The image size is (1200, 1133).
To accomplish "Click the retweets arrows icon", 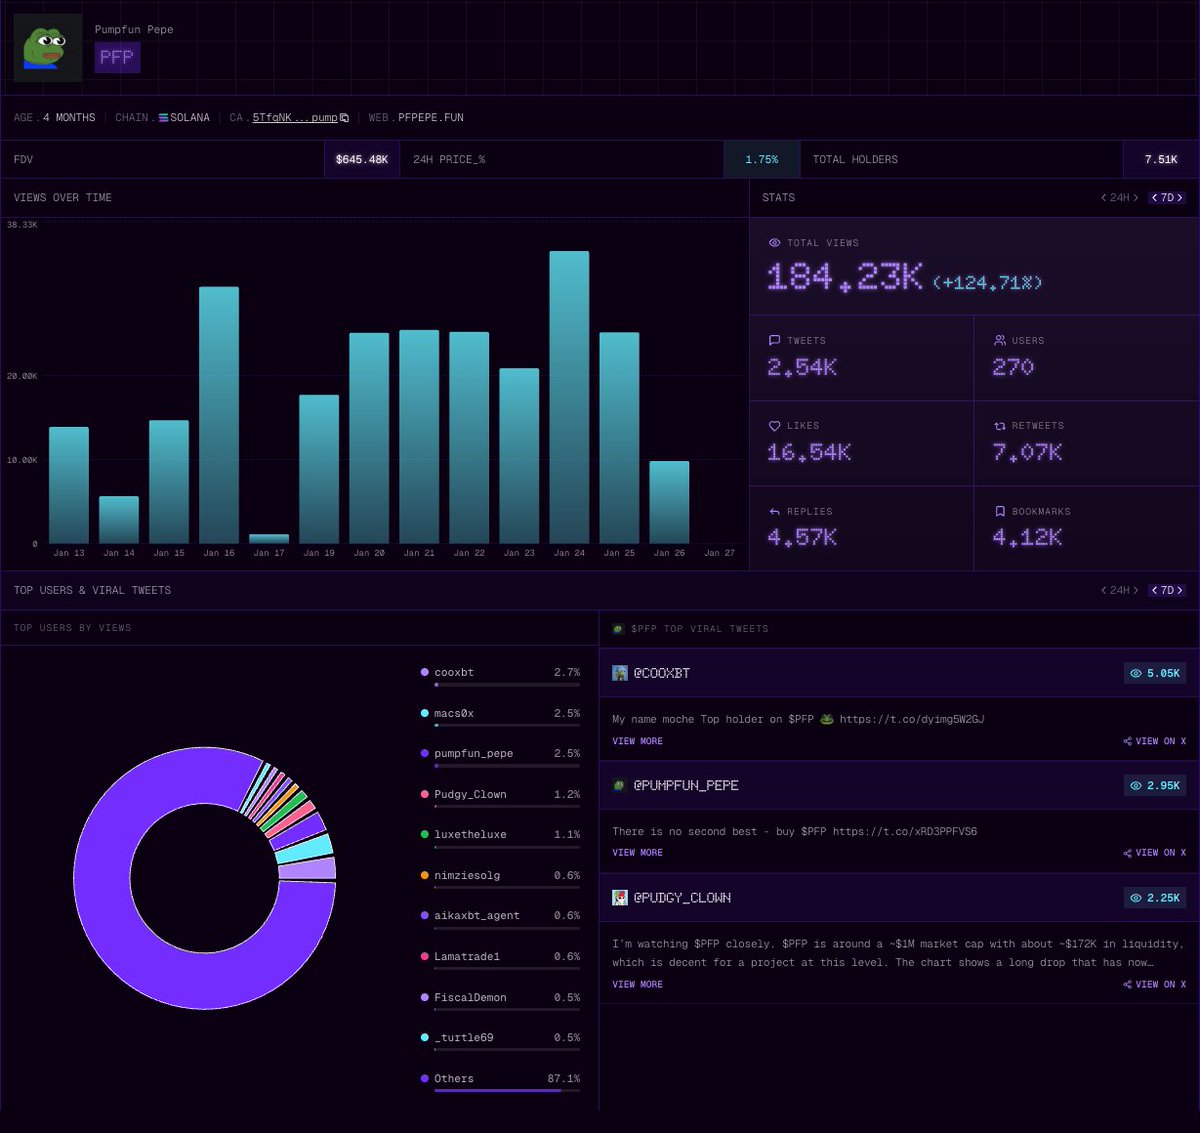I will pos(1000,425).
